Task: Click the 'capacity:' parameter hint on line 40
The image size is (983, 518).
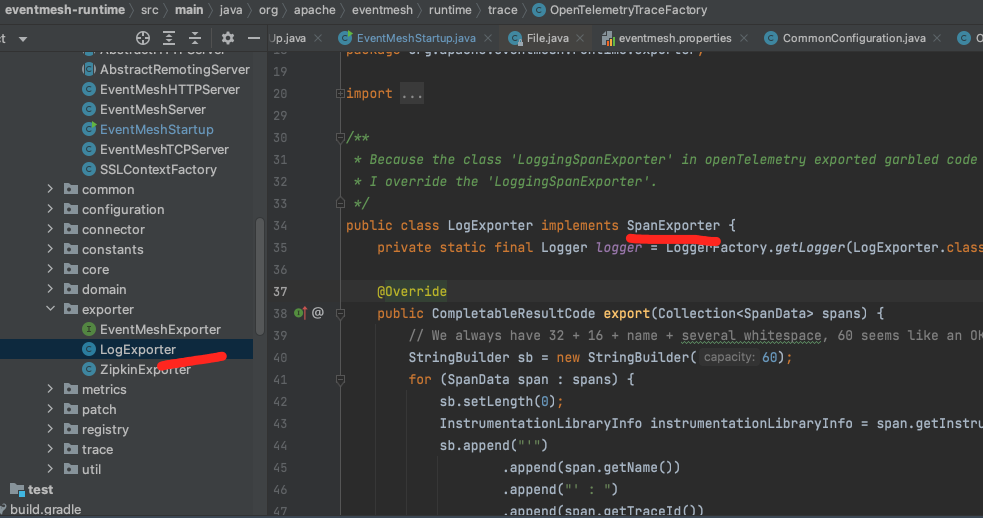Action: pos(728,357)
